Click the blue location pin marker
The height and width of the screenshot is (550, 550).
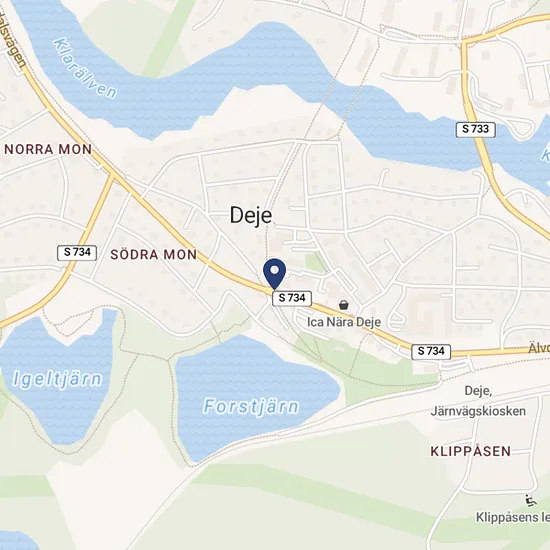(274, 274)
